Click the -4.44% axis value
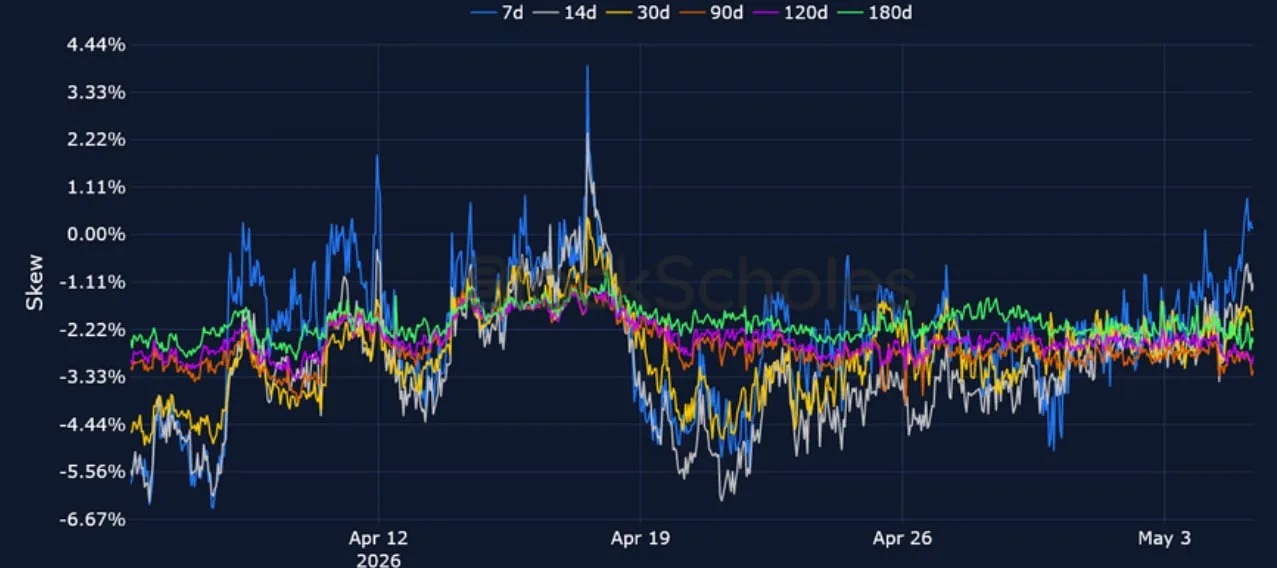The image size is (1277, 568). click(93, 424)
